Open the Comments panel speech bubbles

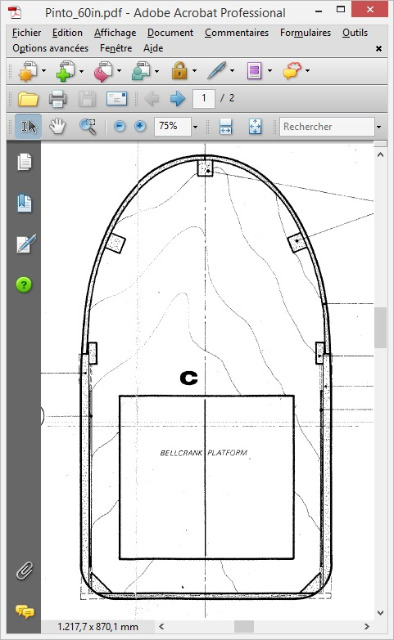tap(24, 611)
